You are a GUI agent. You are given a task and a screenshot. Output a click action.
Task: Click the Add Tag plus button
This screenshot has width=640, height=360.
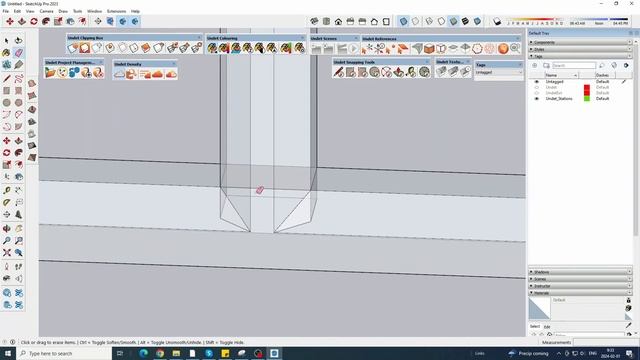tap(534, 65)
